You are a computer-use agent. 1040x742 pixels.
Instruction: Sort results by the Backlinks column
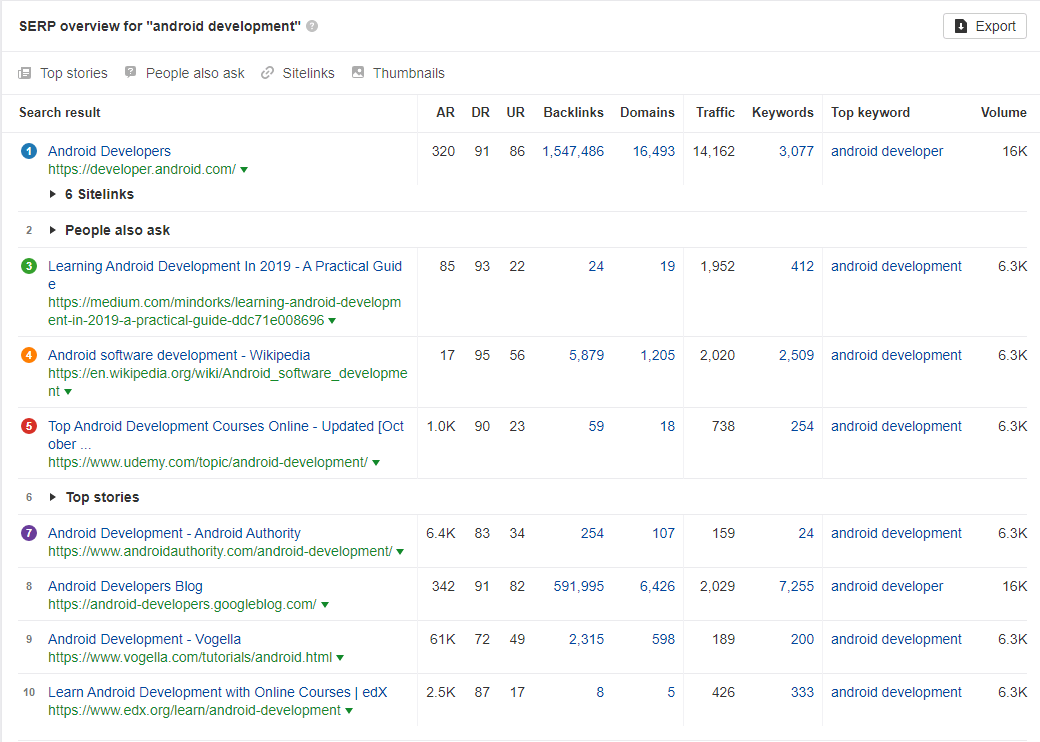tap(573, 112)
